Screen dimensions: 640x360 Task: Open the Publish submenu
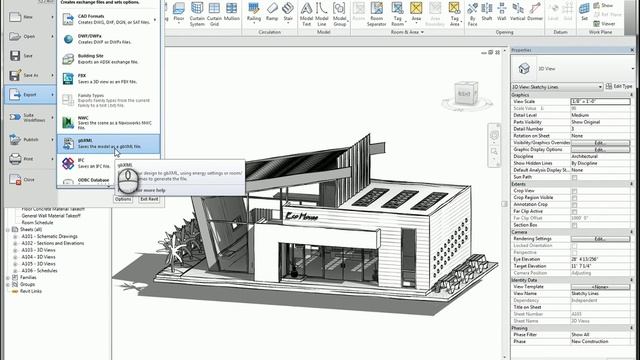31,140
